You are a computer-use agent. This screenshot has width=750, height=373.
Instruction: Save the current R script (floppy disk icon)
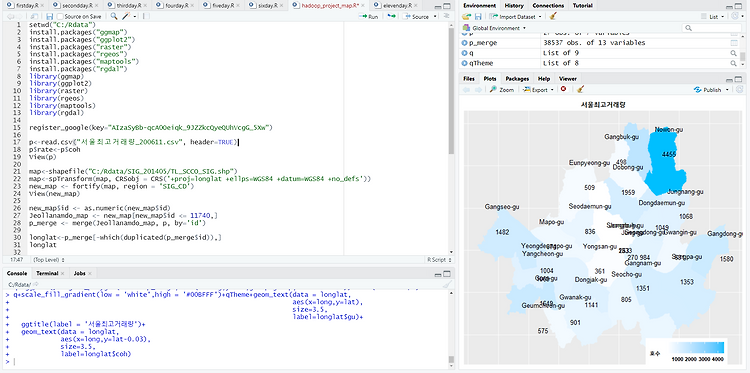pyautogui.click(x=49, y=16)
